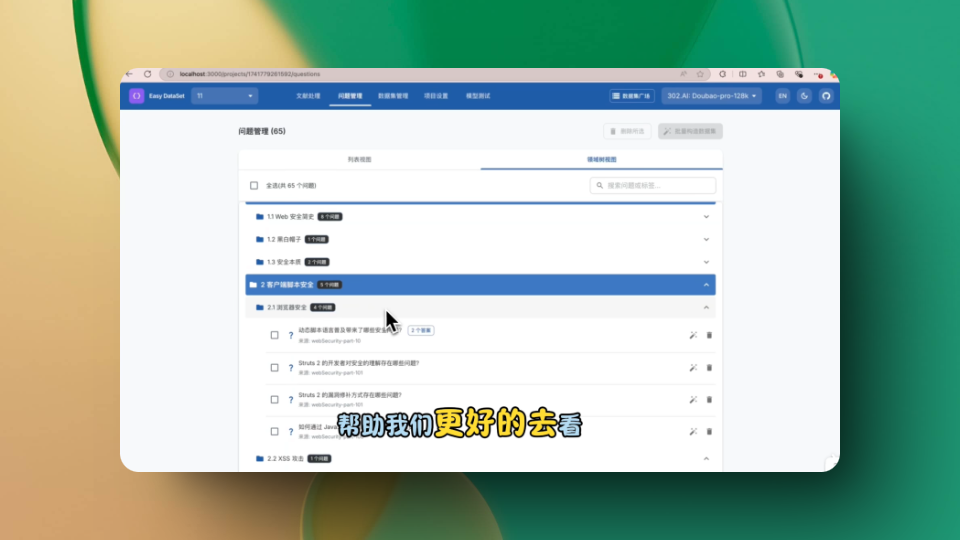The width and height of the screenshot is (960, 540).
Task: Tick checkbox for 动态脚本语言 question
Action: pos(275,336)
